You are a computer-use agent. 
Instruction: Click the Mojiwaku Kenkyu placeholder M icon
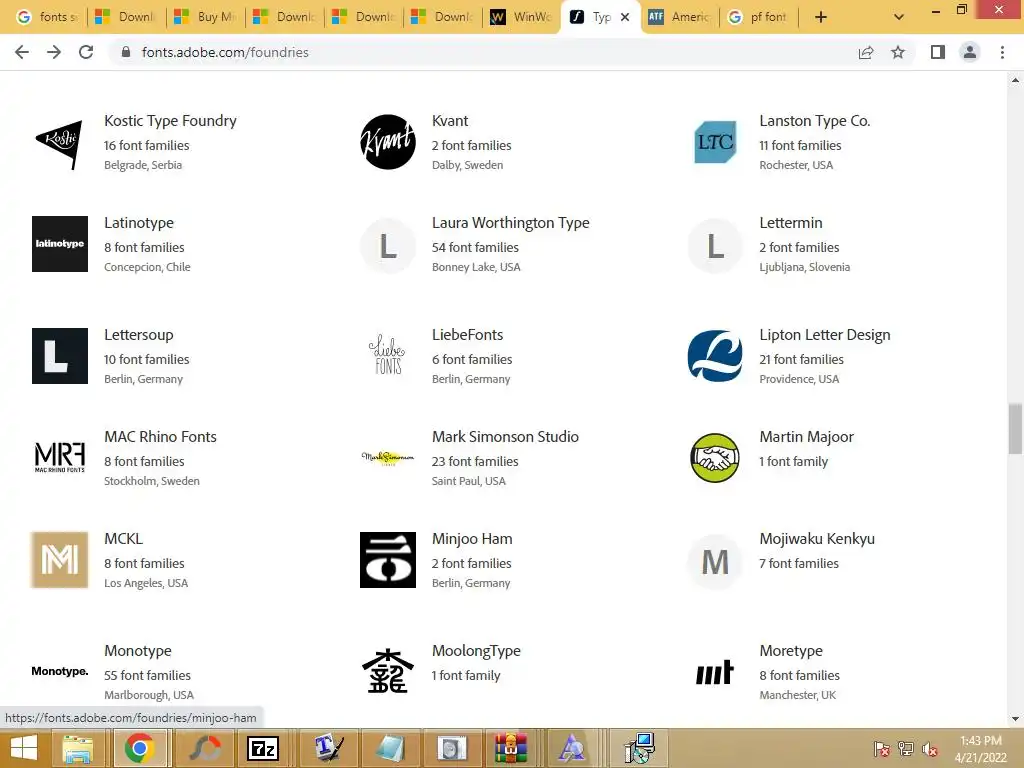pos(715,562)
